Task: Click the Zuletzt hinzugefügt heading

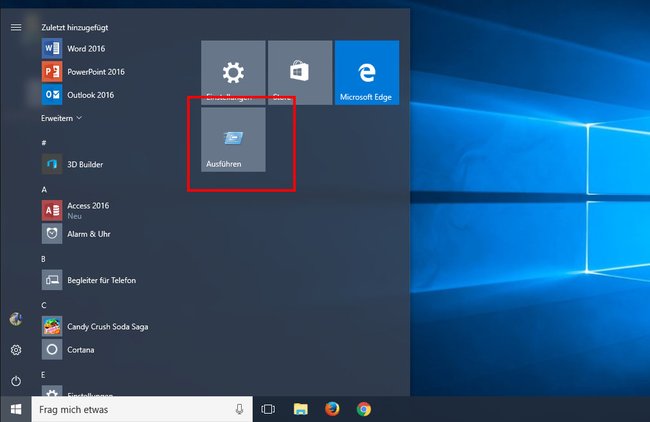Action: pyautogui.click(x=75, y=27)
